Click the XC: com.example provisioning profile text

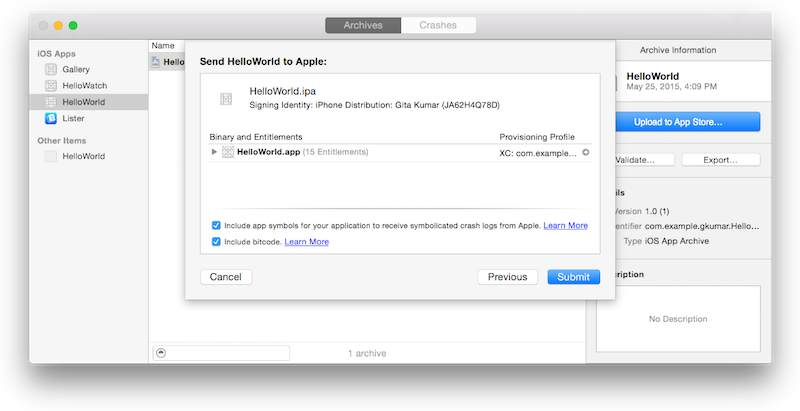coord(538,152)
